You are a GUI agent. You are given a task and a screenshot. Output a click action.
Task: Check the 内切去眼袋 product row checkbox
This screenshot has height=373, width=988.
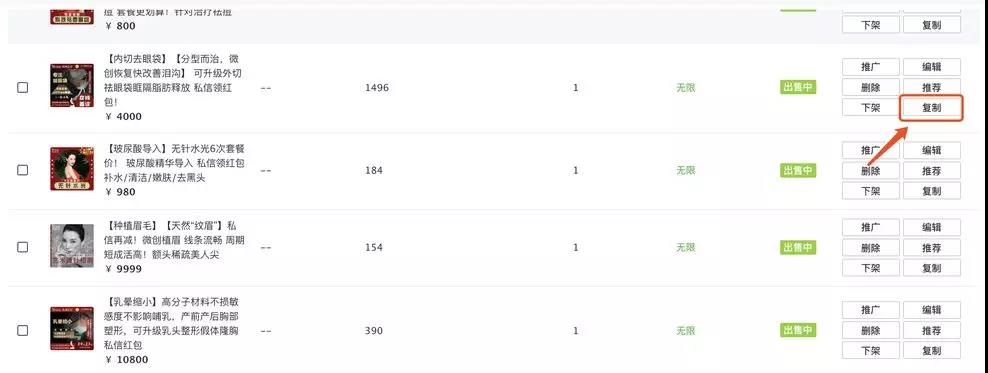coord(23,88)
